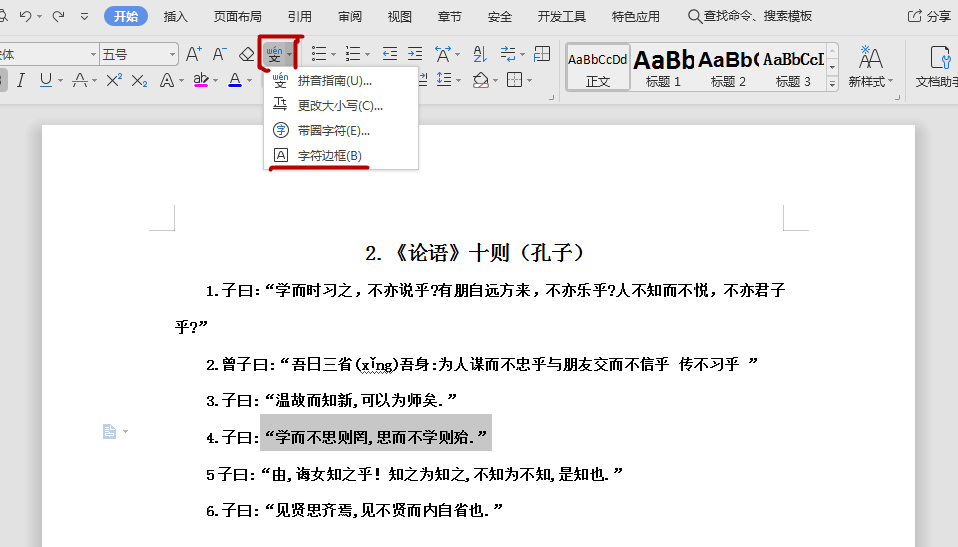Screen dimensions: 958x547
Task: Switch to the 页面布局 tab
Action: click(x=238, y=17)
